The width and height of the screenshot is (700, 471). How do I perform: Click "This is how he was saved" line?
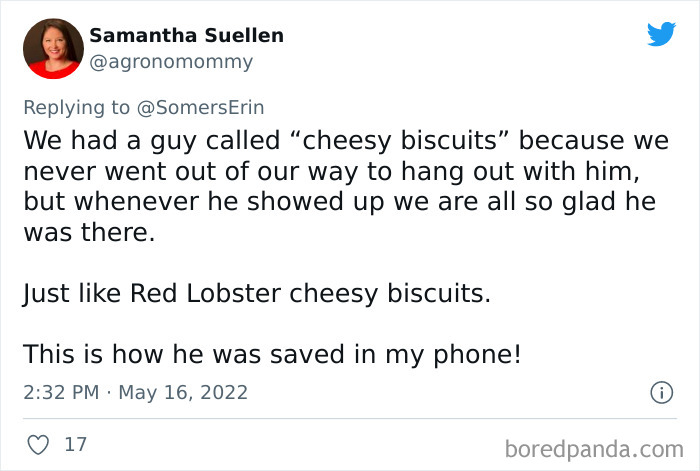tap(272, 354)
